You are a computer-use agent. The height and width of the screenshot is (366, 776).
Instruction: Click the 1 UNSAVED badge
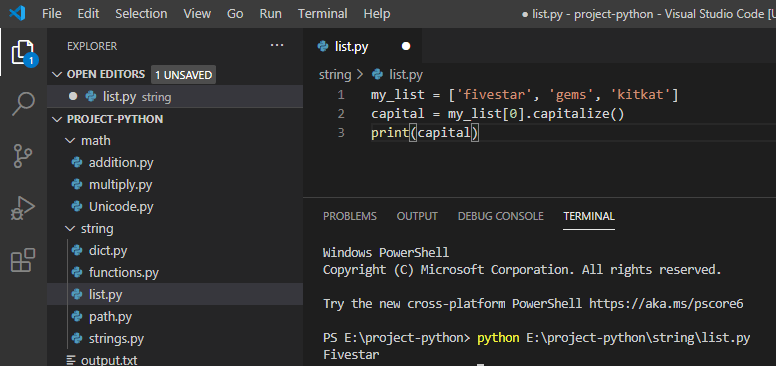point(183,75)
